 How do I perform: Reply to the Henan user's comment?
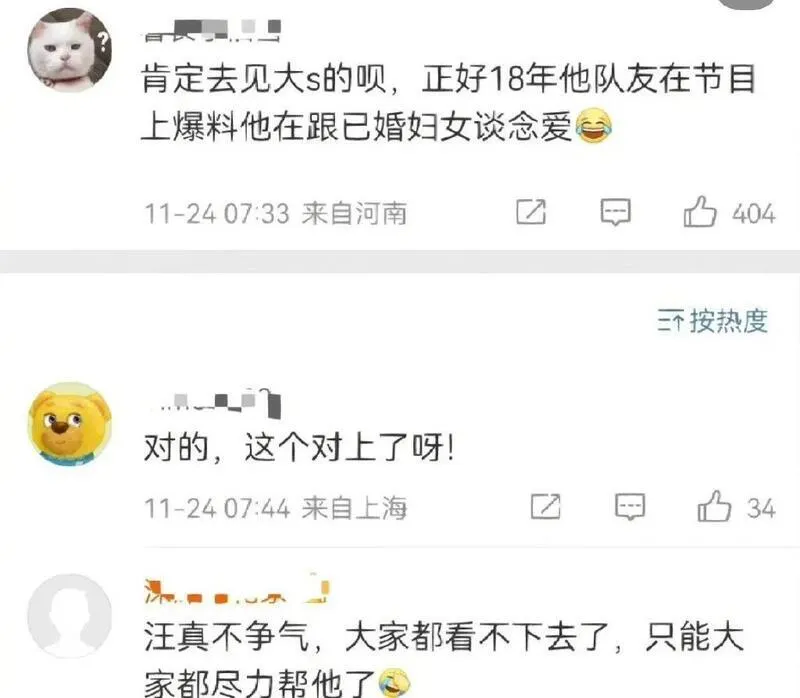[615, 212]
